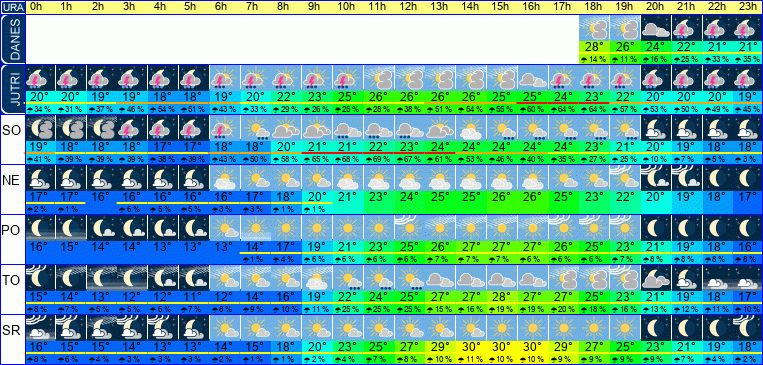Screen dimensions: 763x365
Task: Select the NE day label
Action: coord(12,181)
